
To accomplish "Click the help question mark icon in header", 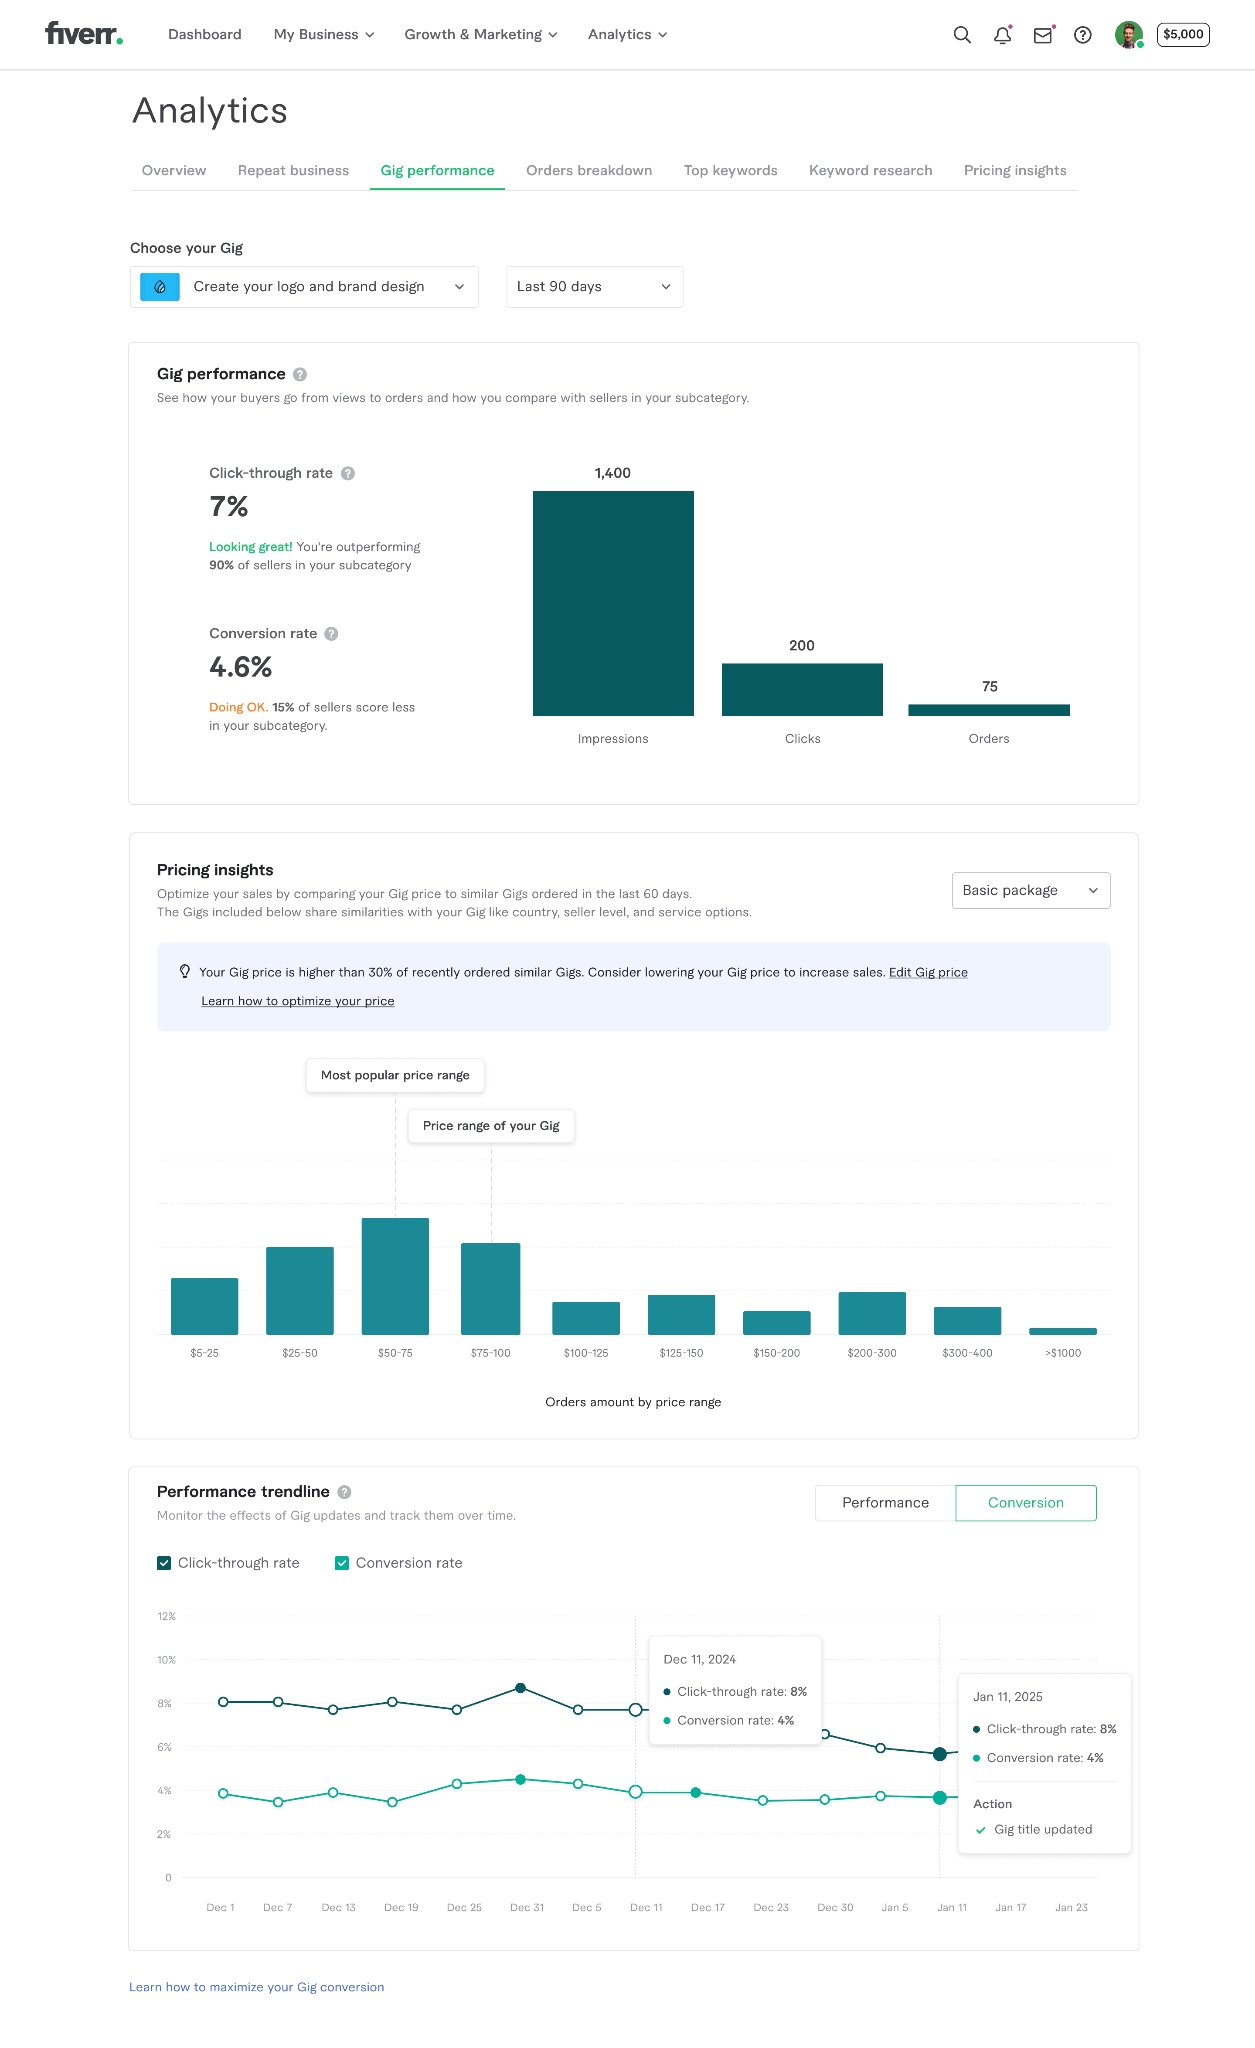I will pos(1082,35).
